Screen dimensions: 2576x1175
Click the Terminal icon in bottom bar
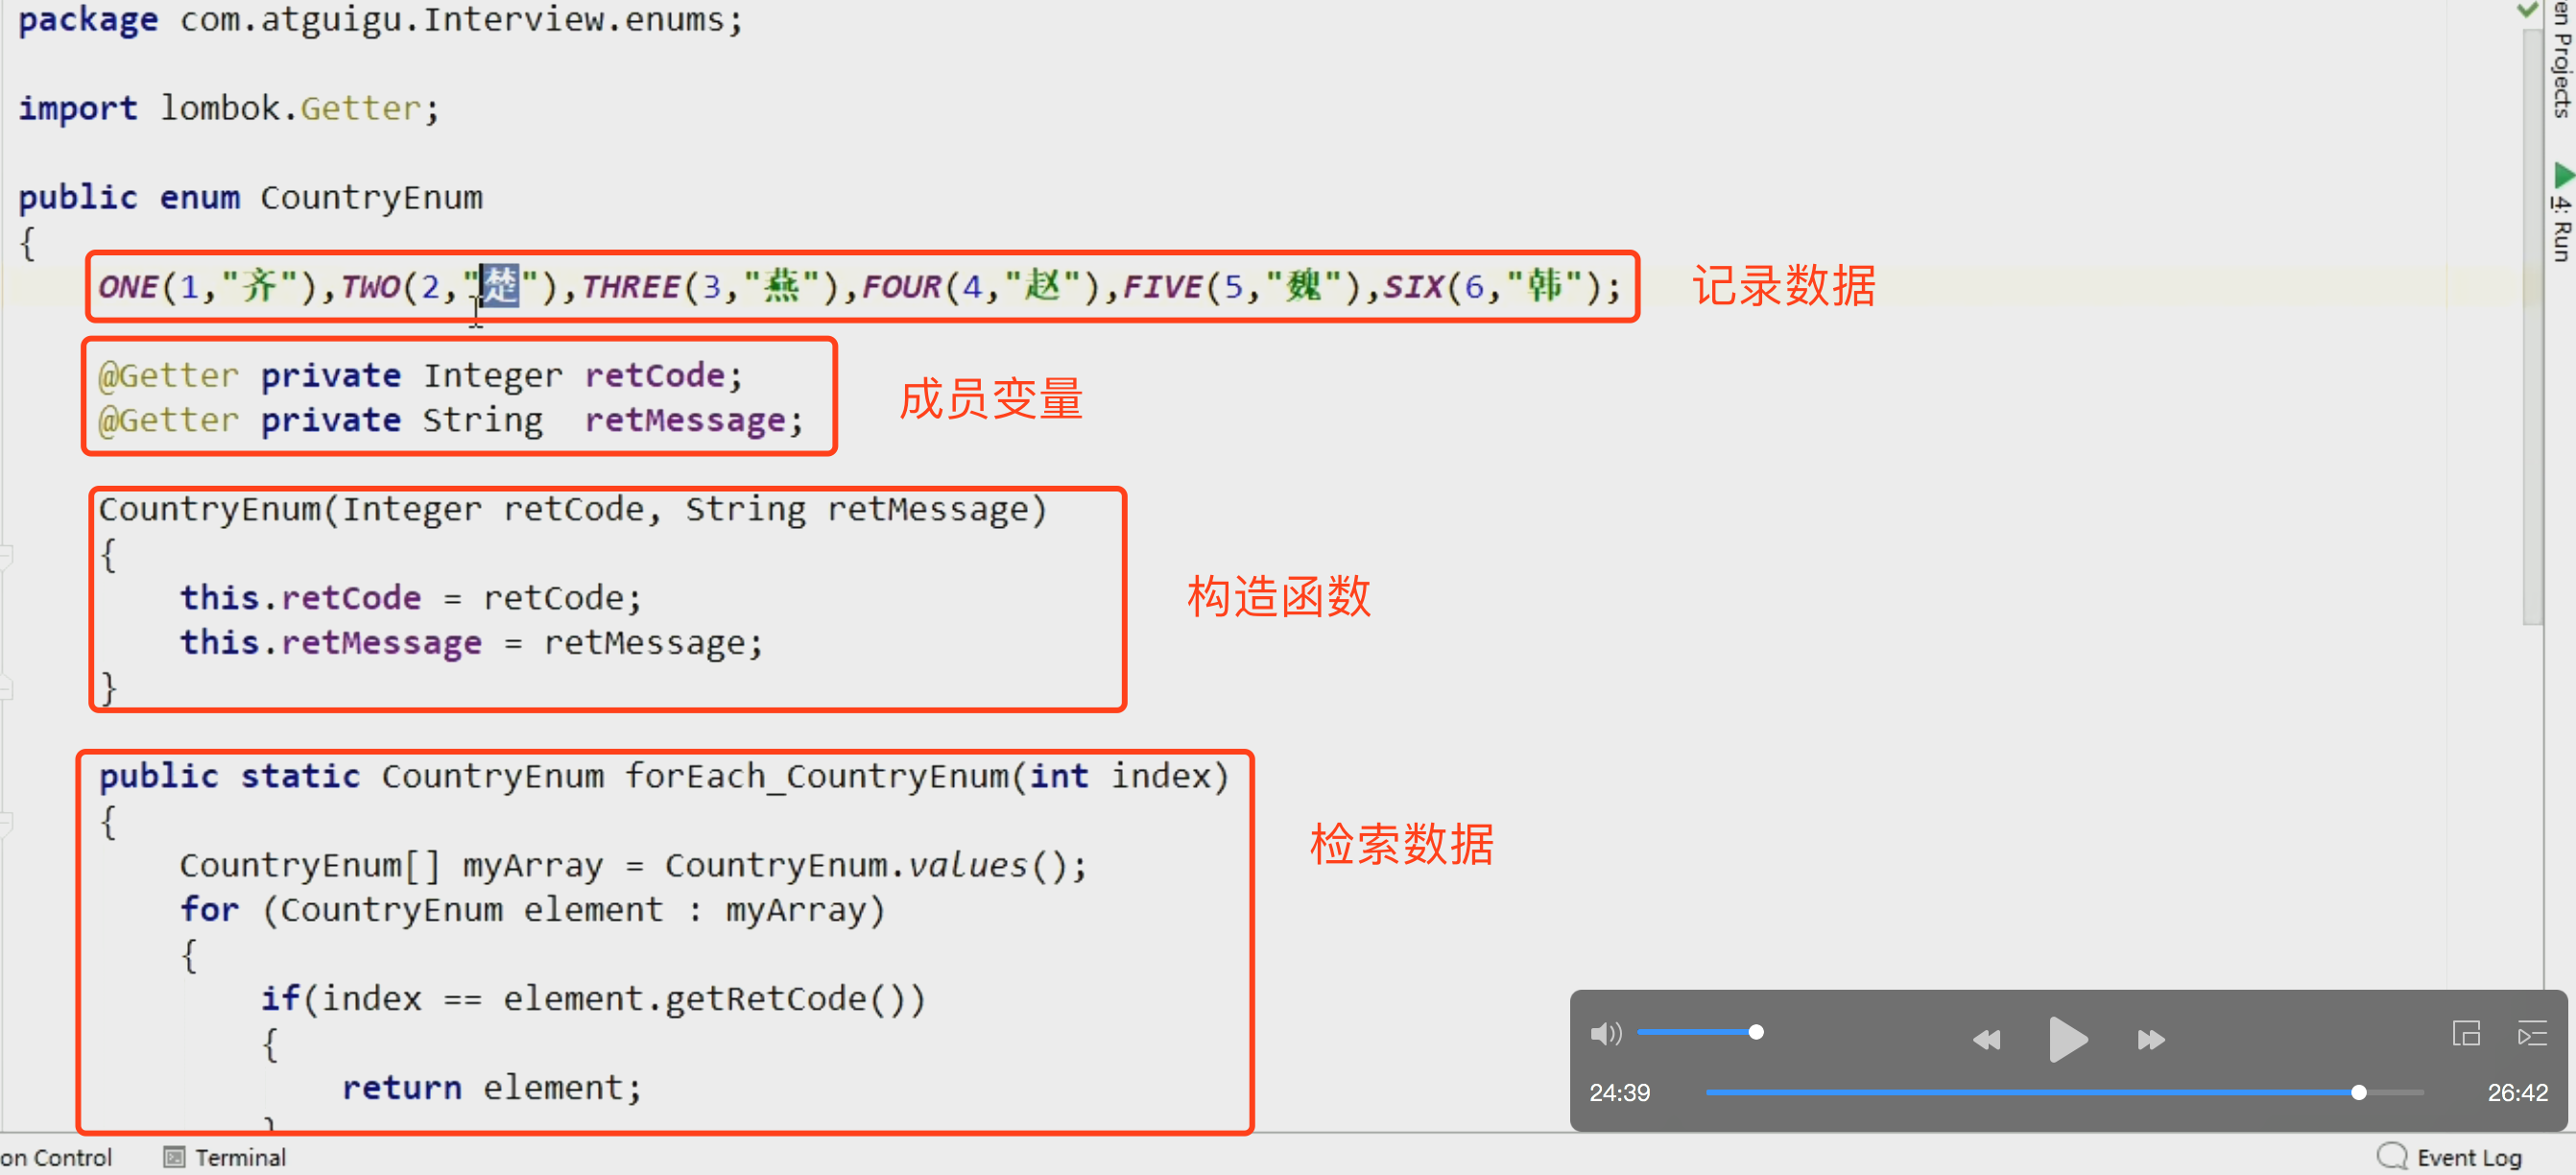pos(174,1157)
